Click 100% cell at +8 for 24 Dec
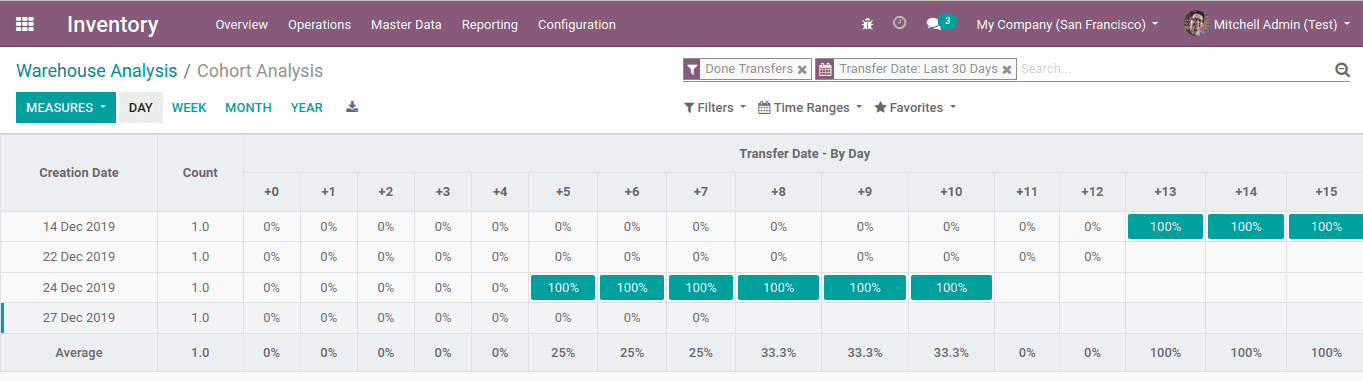The height and width of the screenshot is (381, 1363). (x=778, y=288)
